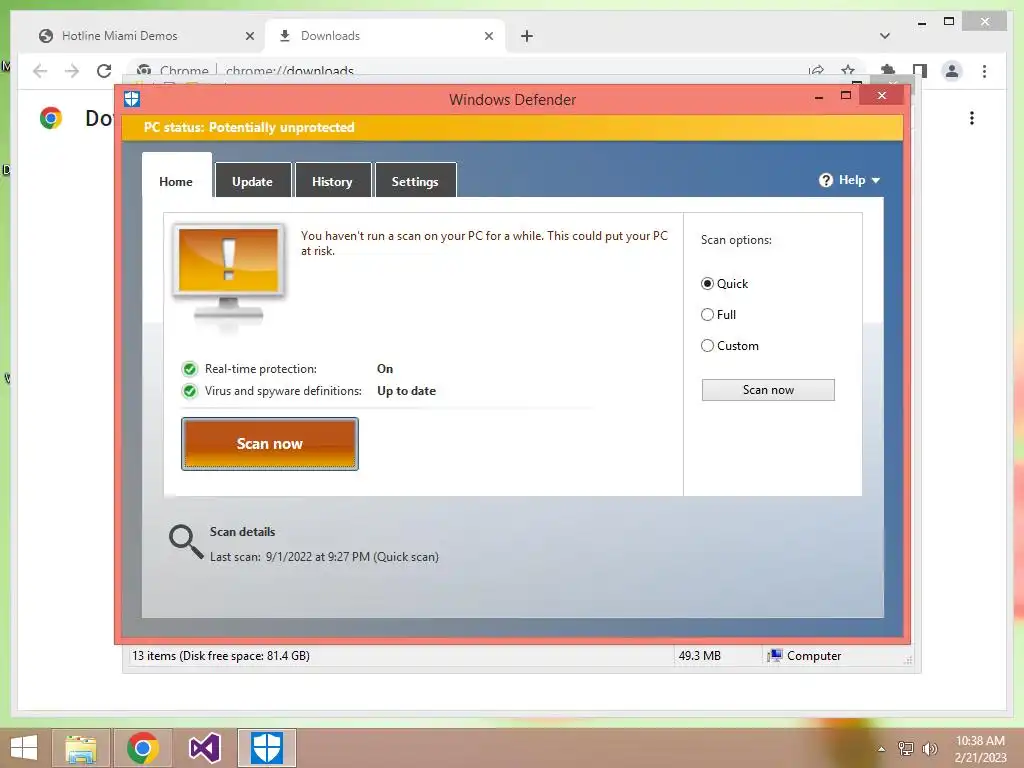Open the Chrome profile avatar
The image size is (1024, 768).
coord(952,71)
